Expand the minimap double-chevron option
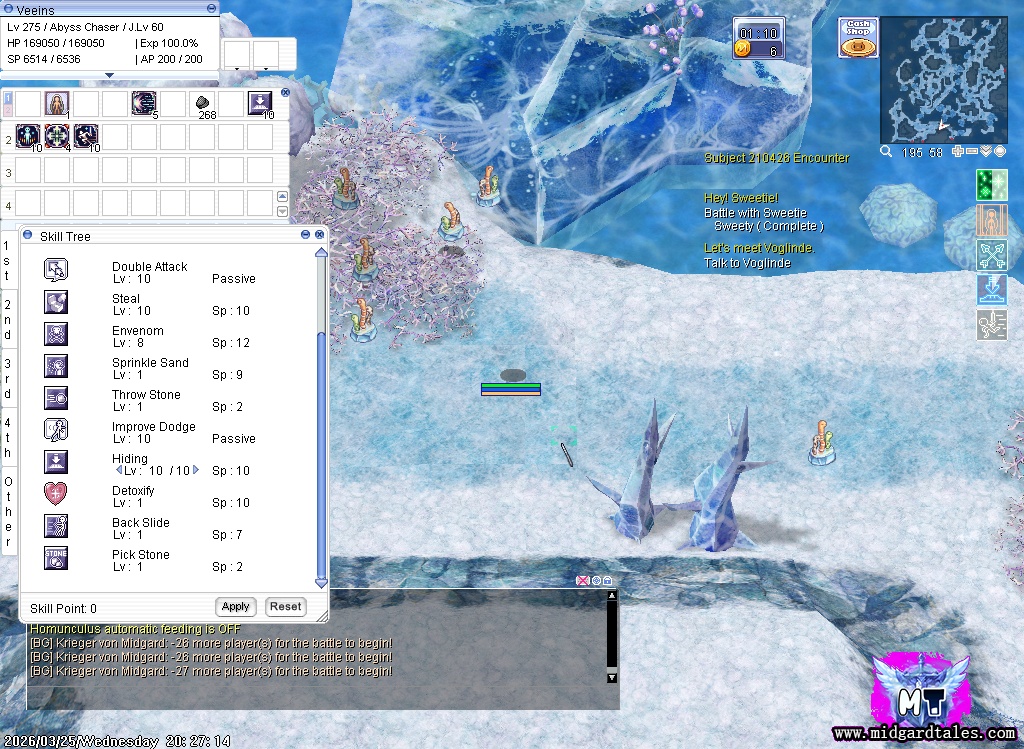The image size is (1024, 749). pos(986,151)
